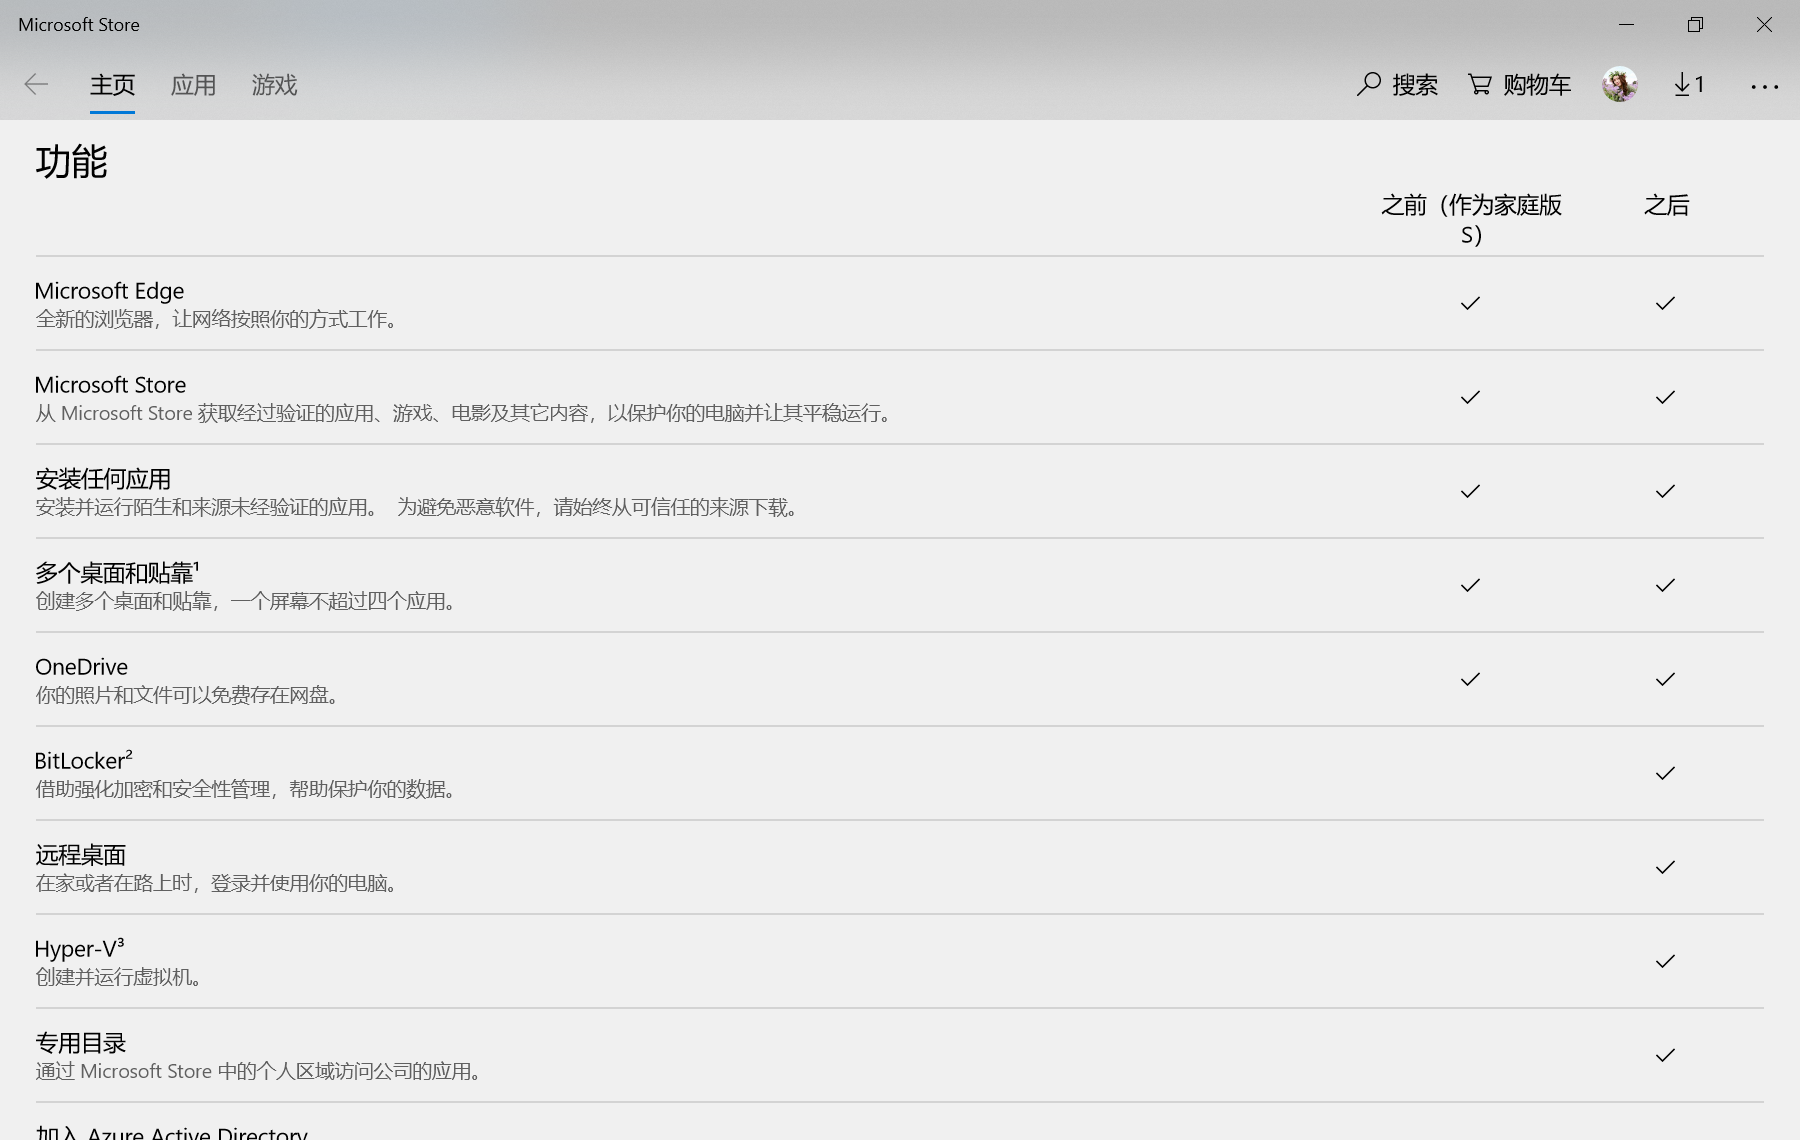Close the Microsoft Store window
Screen dimensions: 1800x1140
pyautogui.click(x=1764, y=24)
